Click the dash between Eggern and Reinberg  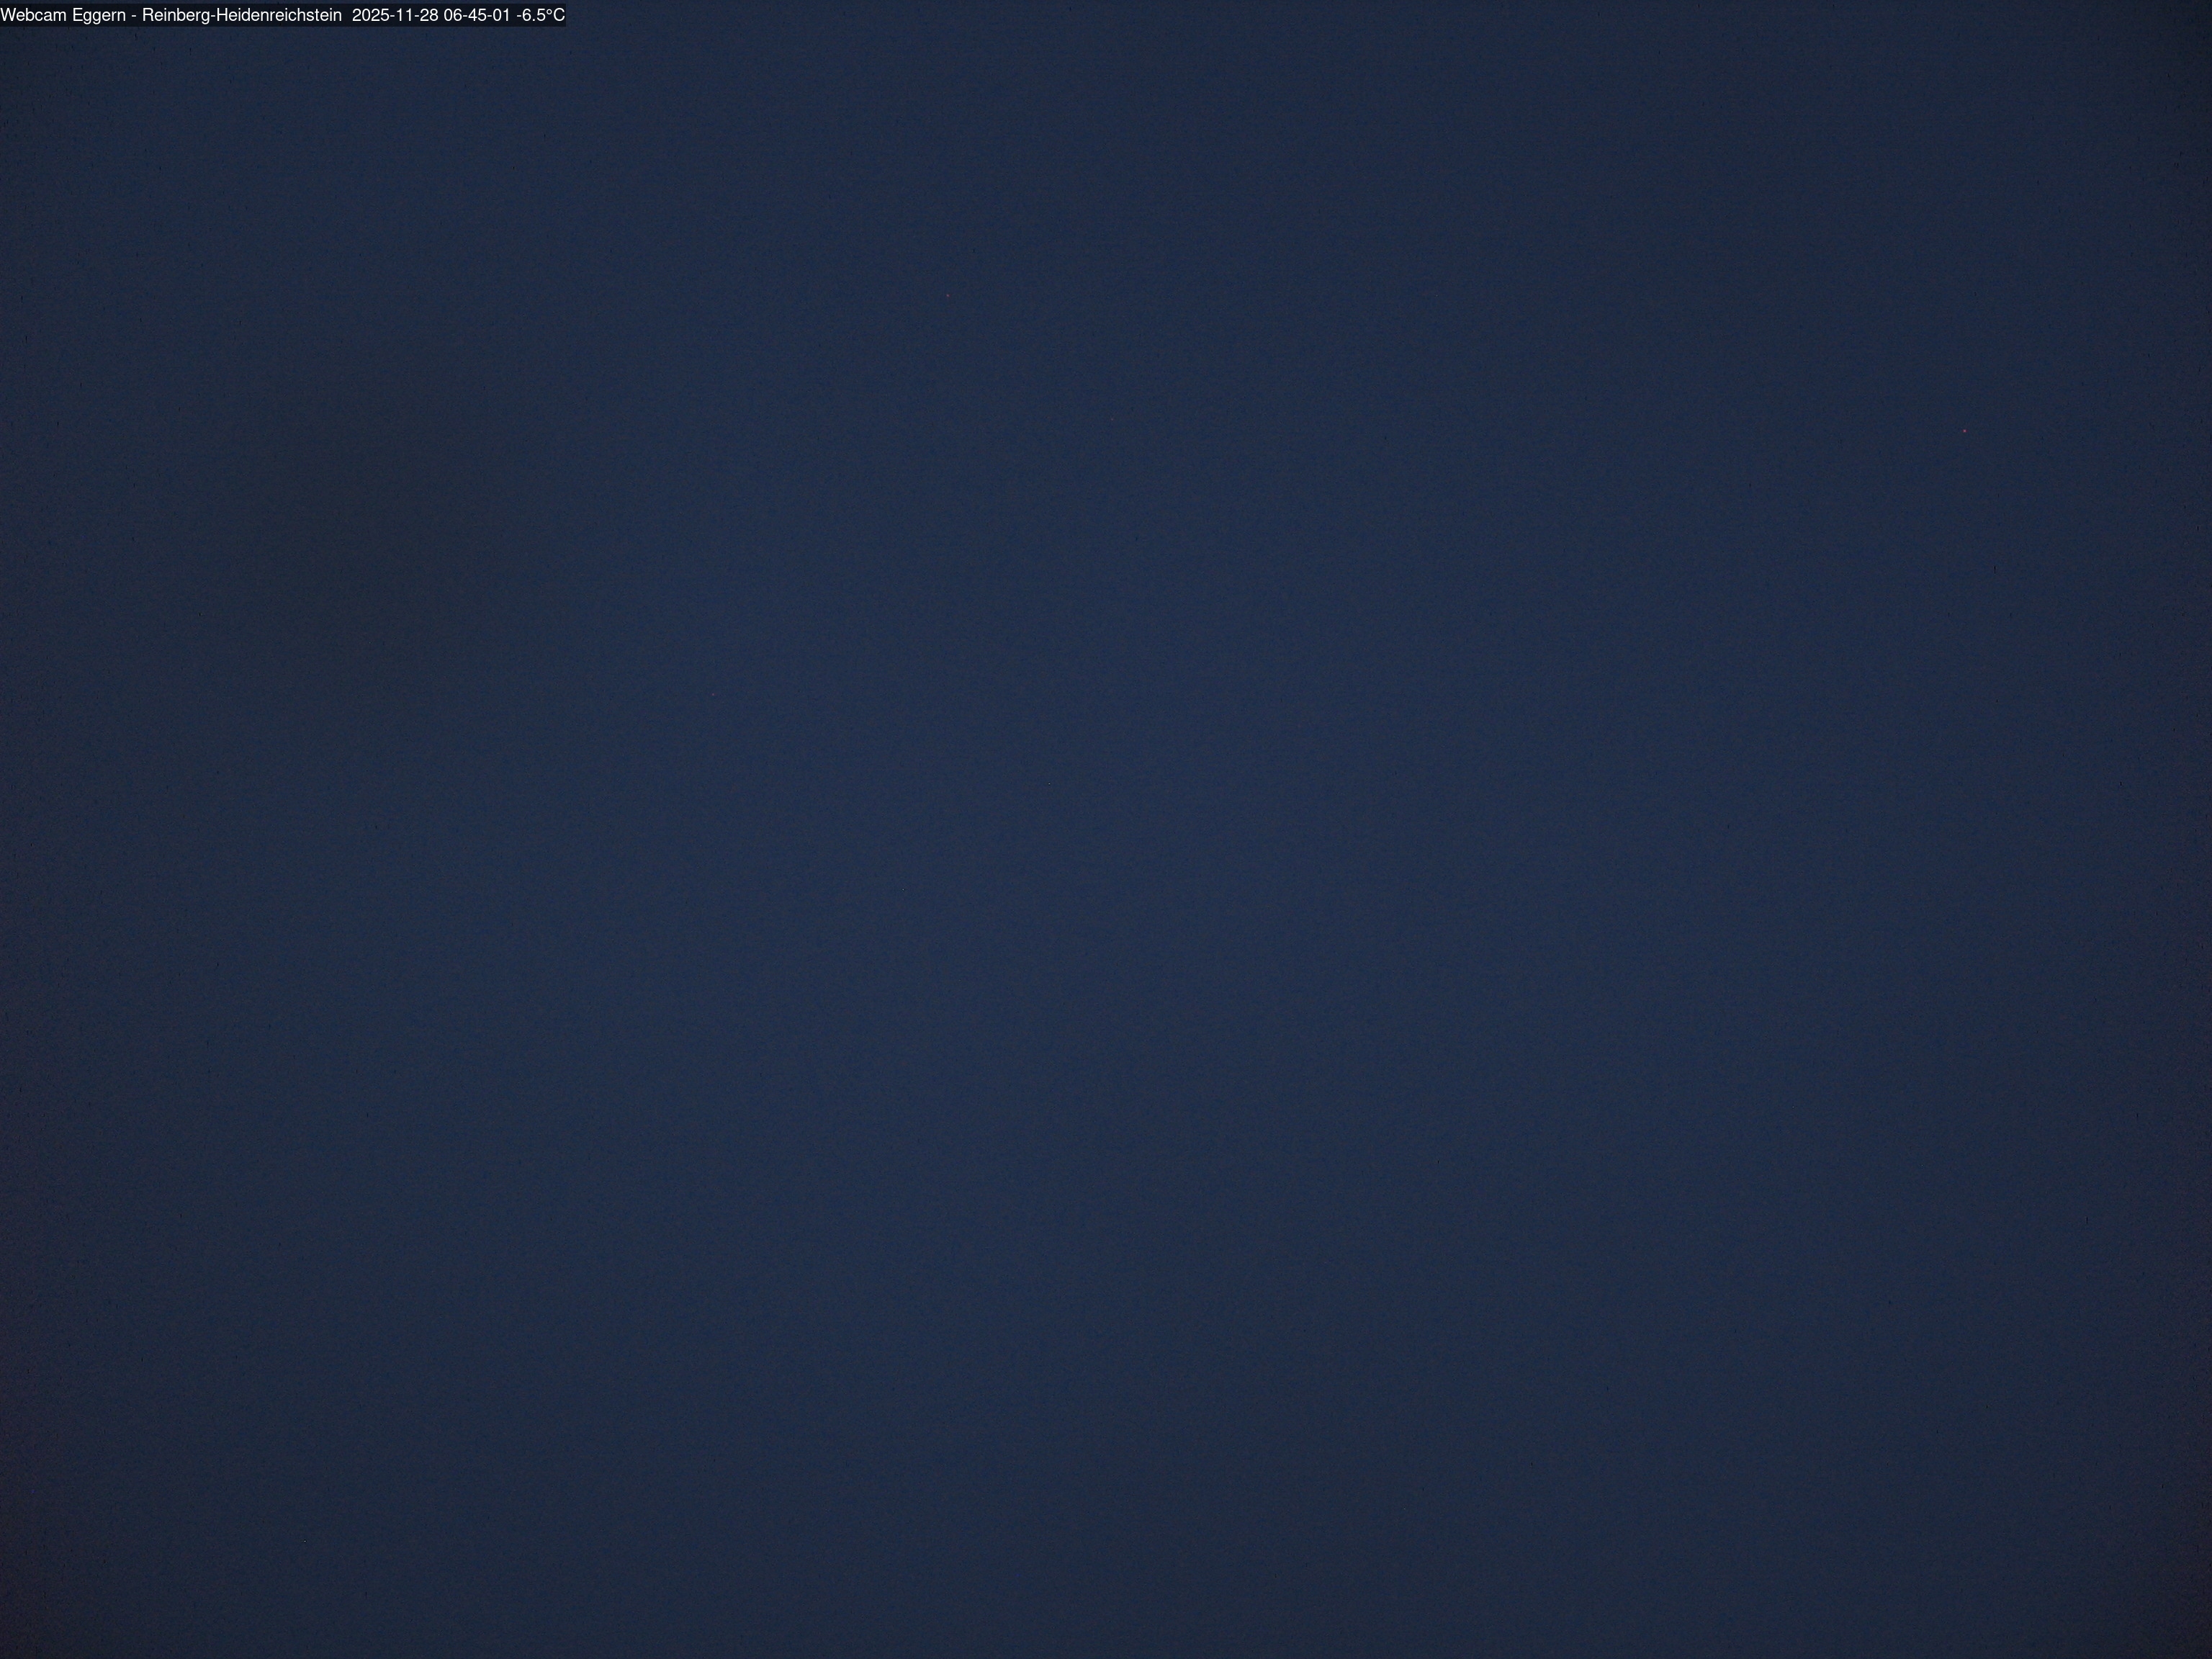click(134, 16)
